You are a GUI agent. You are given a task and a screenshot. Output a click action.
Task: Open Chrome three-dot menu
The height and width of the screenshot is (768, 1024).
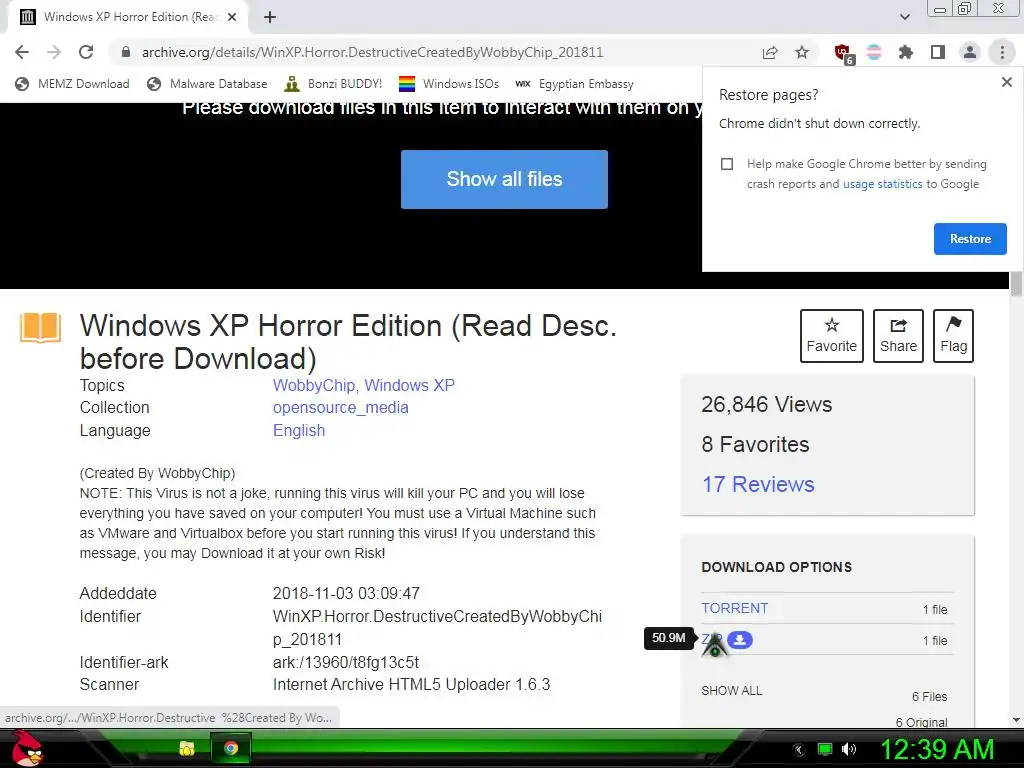click(x=1002, y=52)
